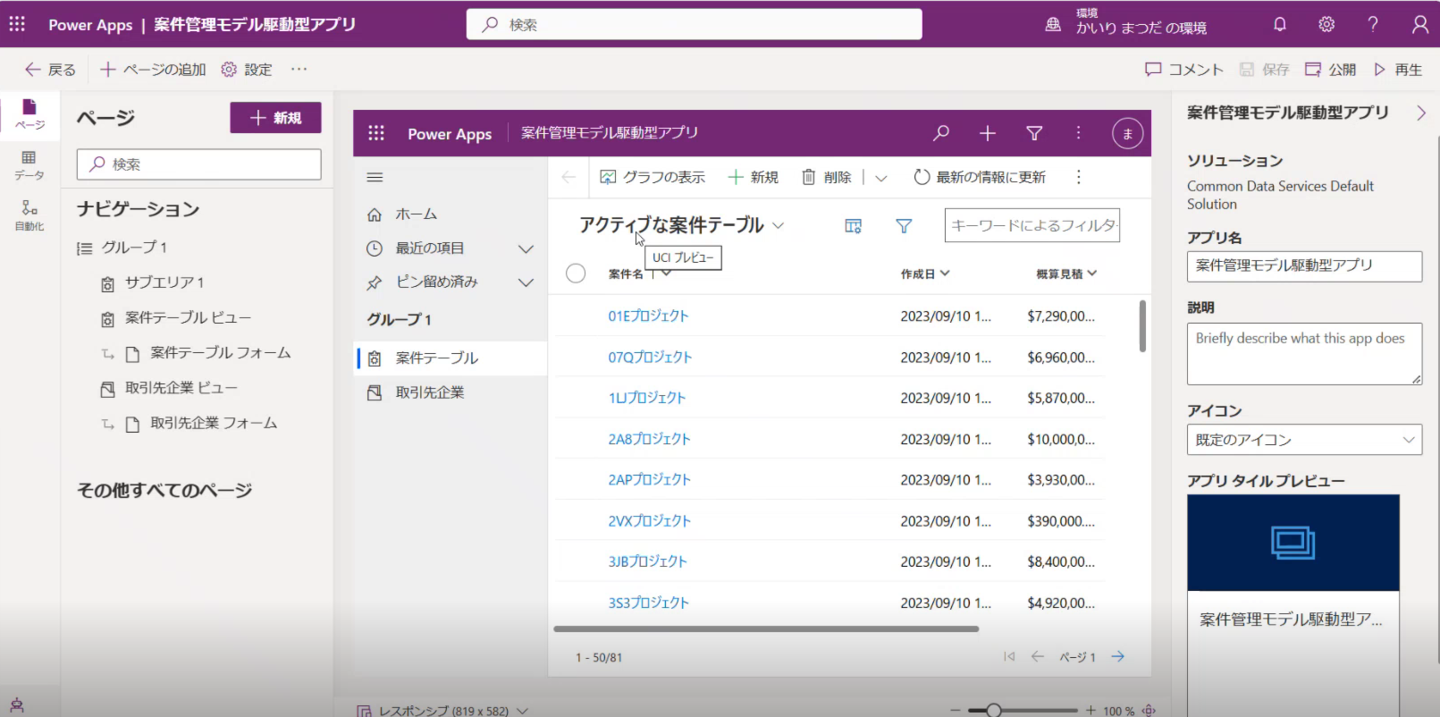
Task: Click the virtual agent icon at bottom-left
Action: [17, 705]
